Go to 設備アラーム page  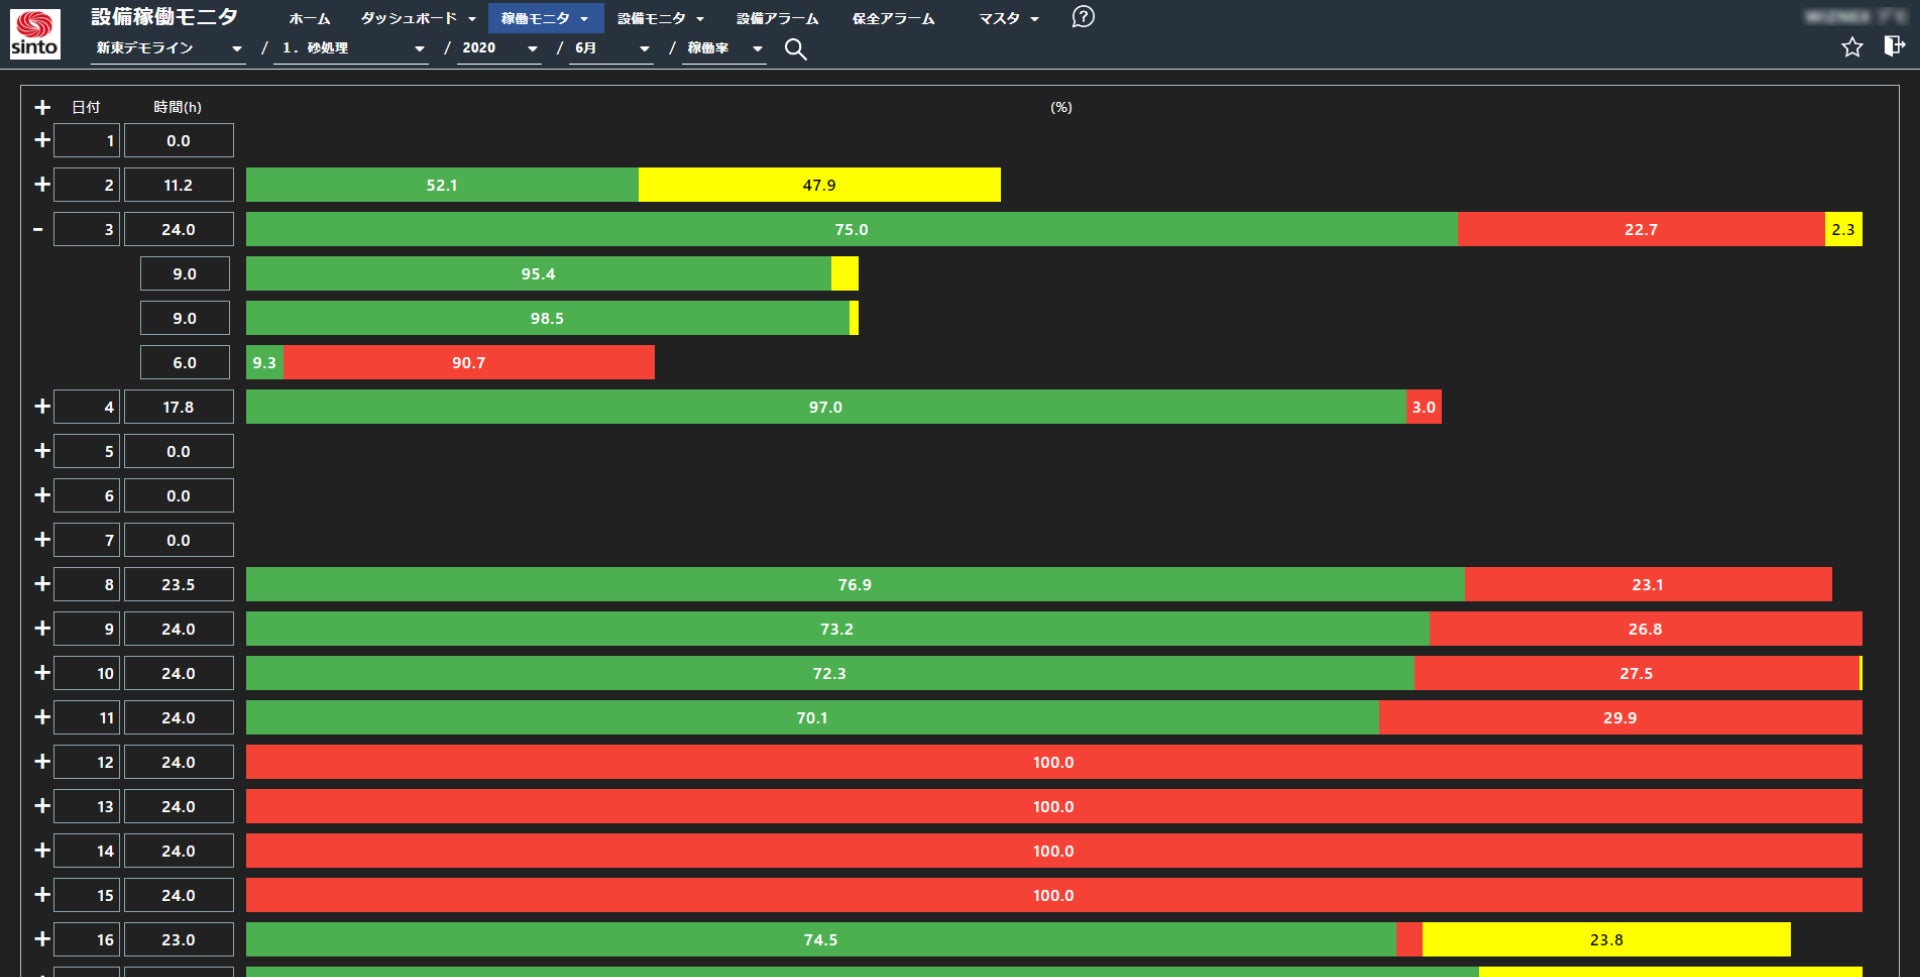(x=777, y=18)
